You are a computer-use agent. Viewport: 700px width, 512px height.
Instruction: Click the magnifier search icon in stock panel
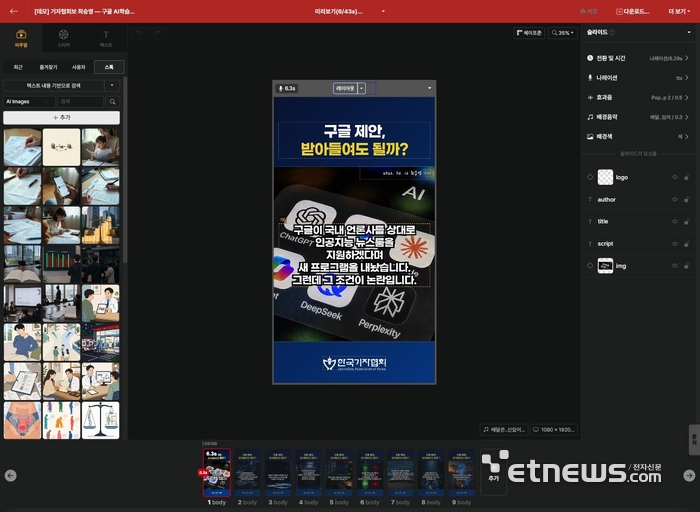click(112, 102)
